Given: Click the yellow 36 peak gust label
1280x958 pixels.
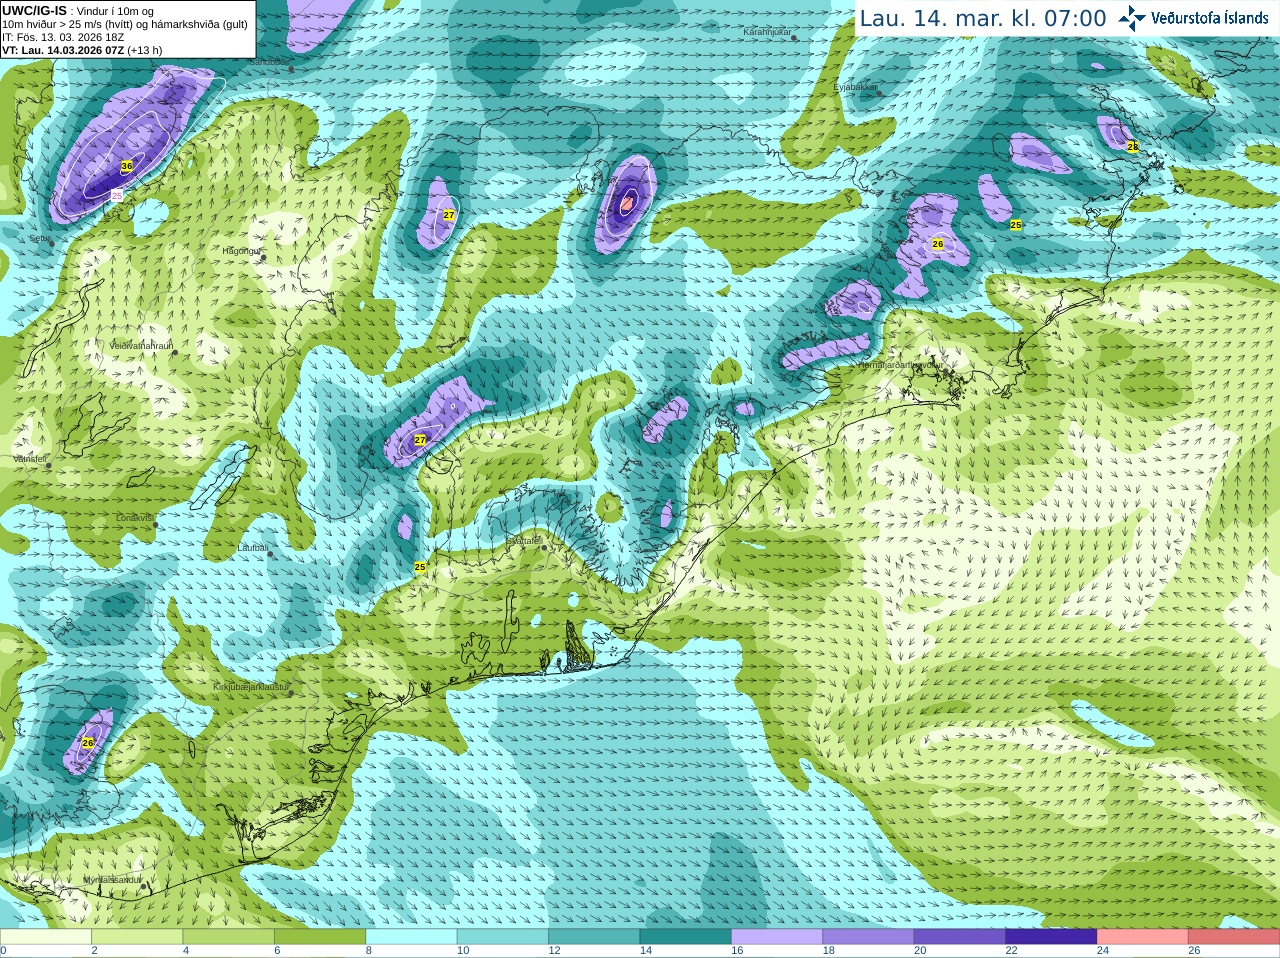Looking at the screenshot, I should click(x=126, y=166).
